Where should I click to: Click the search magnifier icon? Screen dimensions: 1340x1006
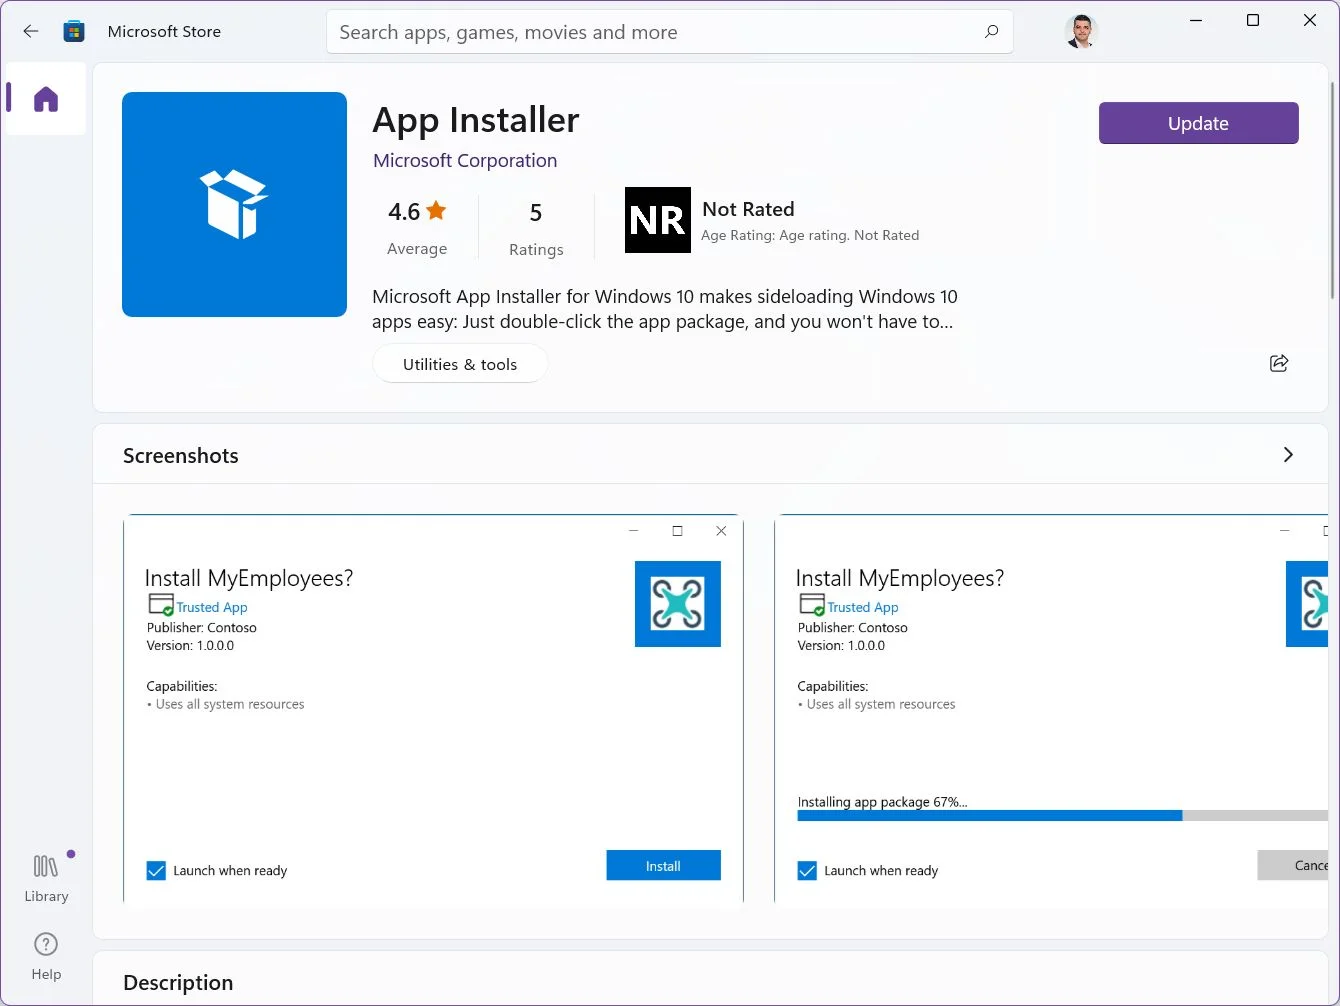tap(991, 31)
